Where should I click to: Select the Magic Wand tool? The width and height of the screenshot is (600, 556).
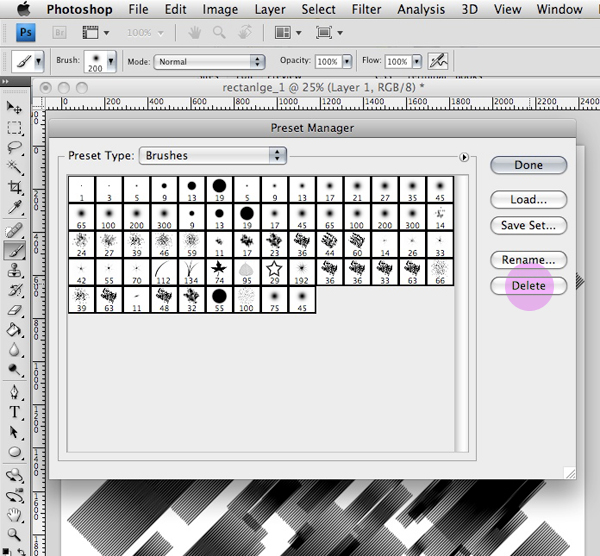click(15, 167)
